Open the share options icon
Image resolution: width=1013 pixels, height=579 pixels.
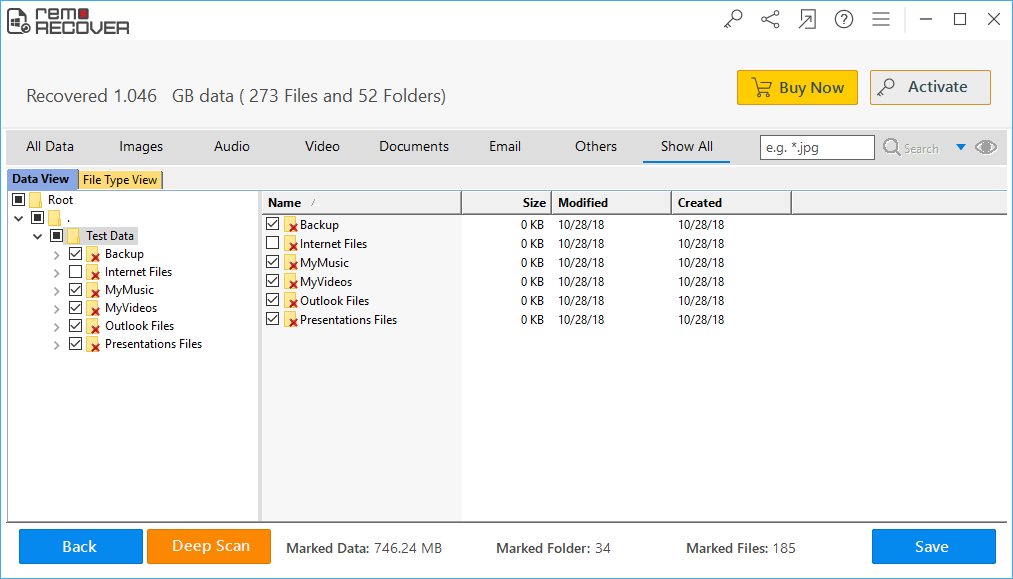(x=770, y=18)
